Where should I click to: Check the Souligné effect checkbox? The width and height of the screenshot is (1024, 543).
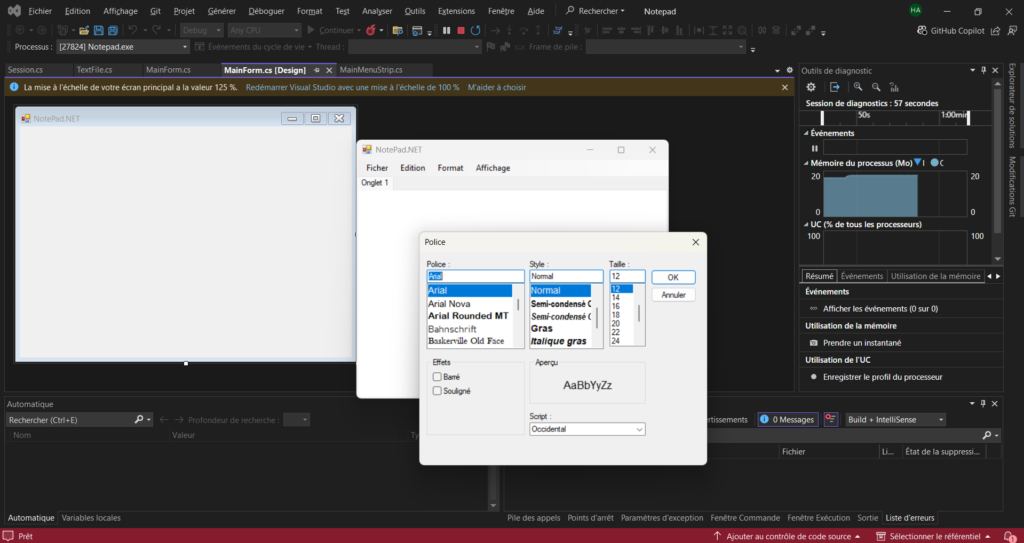pyautogui.click(x=437, y=391)
